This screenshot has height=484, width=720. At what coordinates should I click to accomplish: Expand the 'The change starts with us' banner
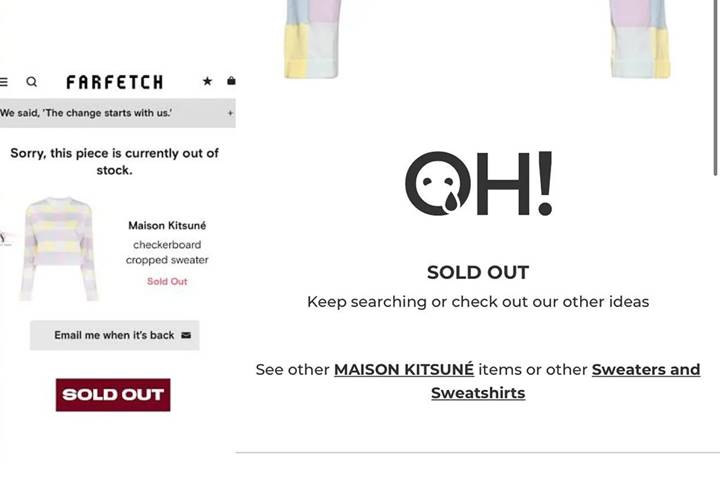(x=231, y=113)
